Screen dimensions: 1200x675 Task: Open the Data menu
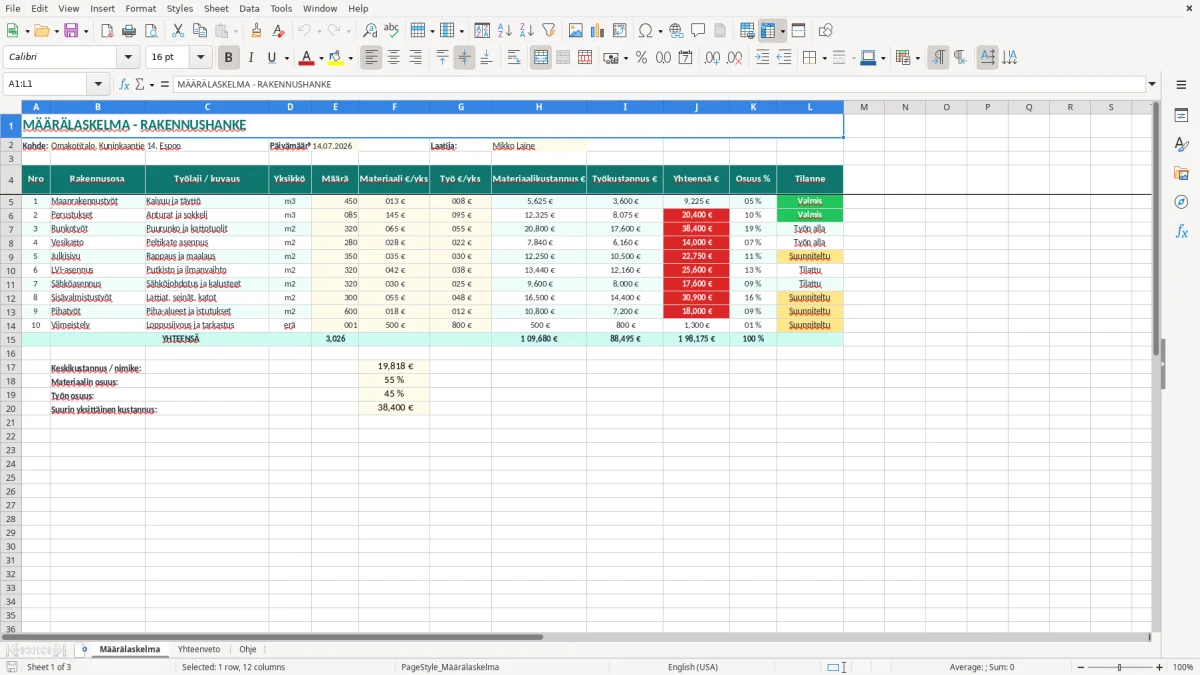(x=249, y=8)
